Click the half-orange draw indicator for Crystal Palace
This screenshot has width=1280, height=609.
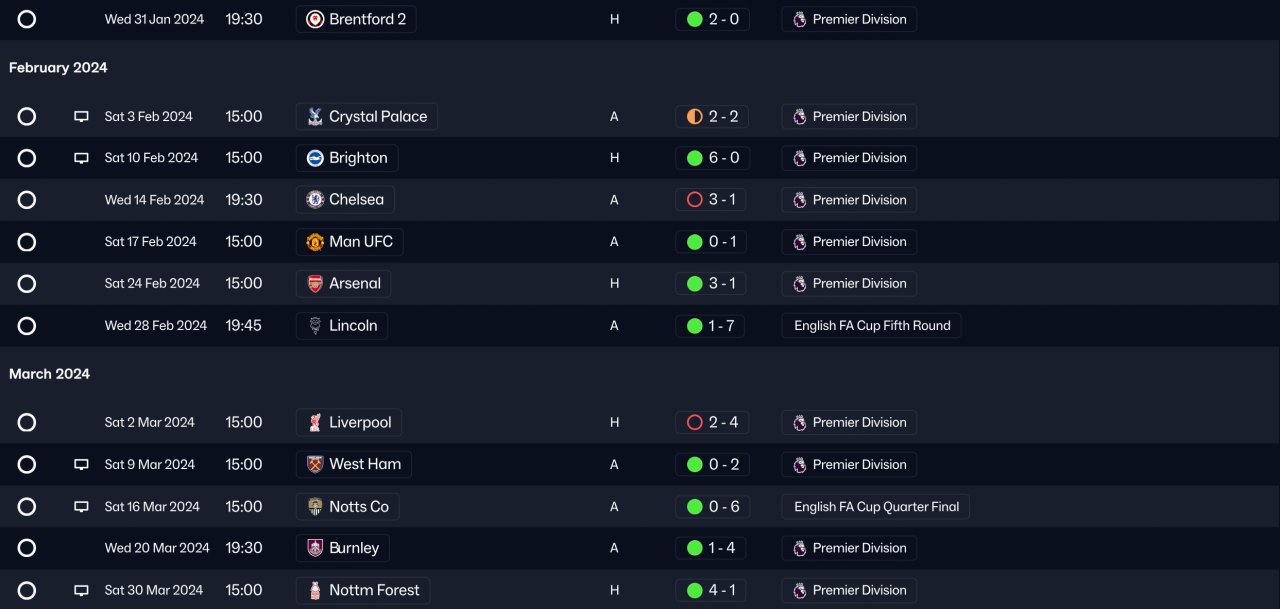694,117
